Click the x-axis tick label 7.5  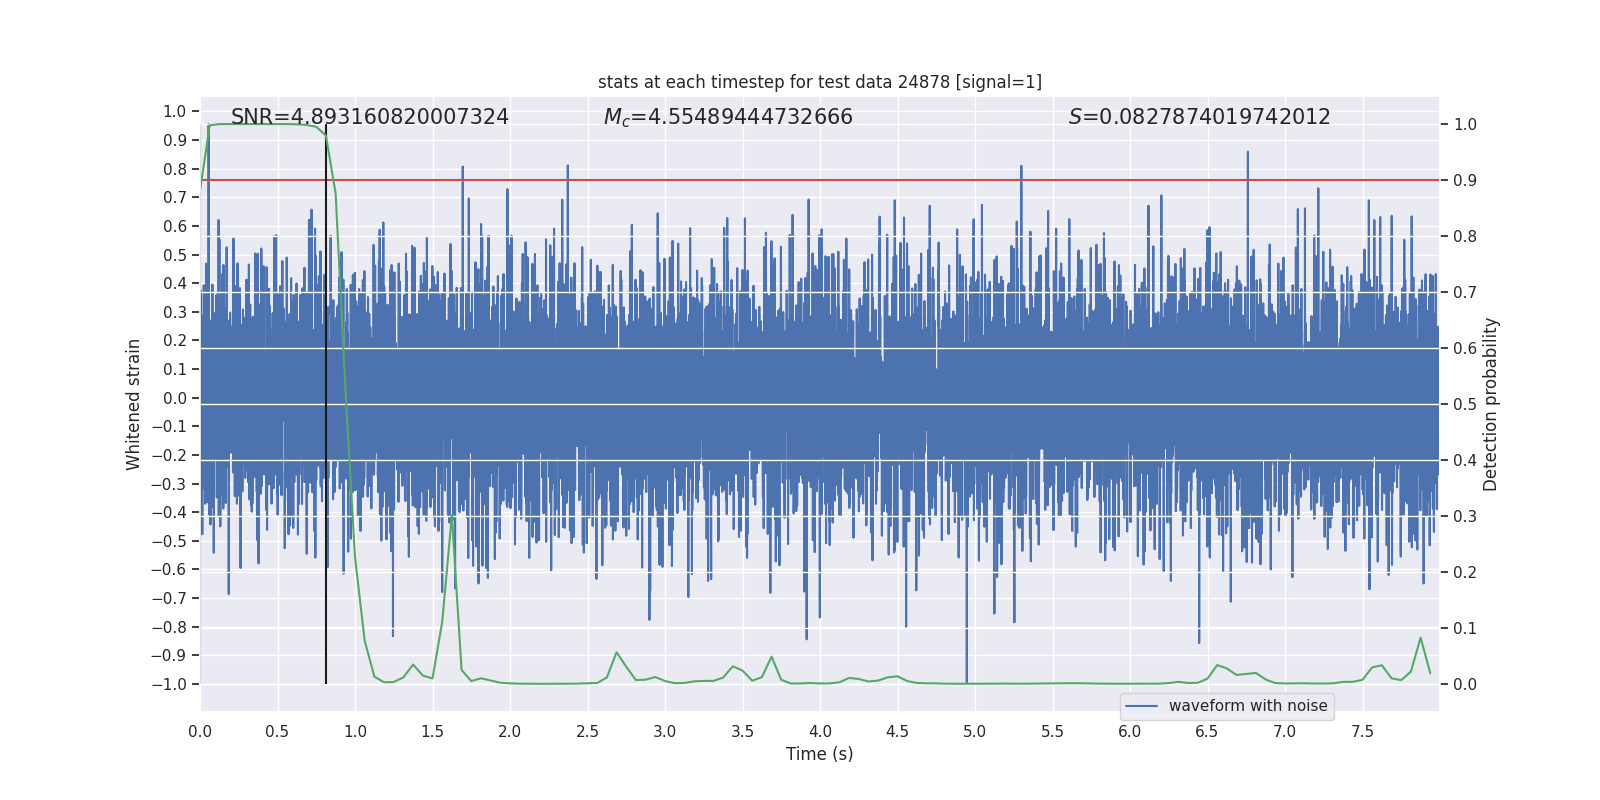1362,732
